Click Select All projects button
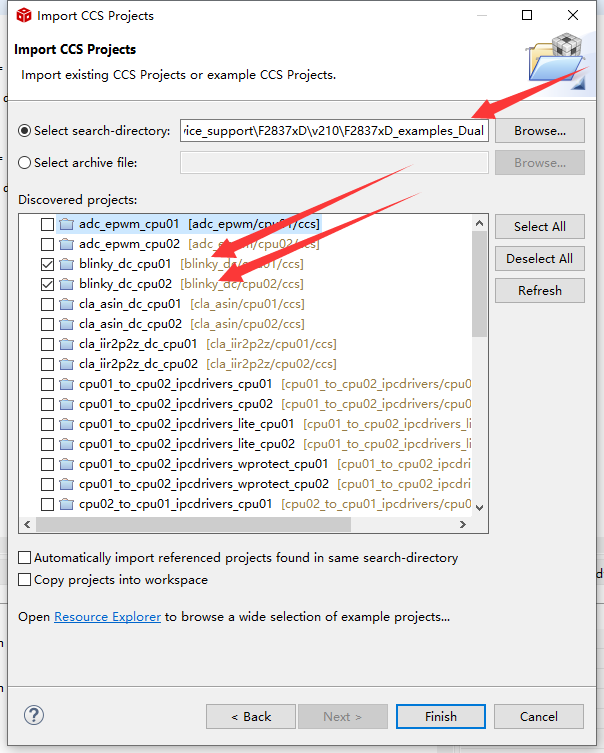The width and height of the screenshot is (604, 753). pyautogui.click(x=540, y=226)
